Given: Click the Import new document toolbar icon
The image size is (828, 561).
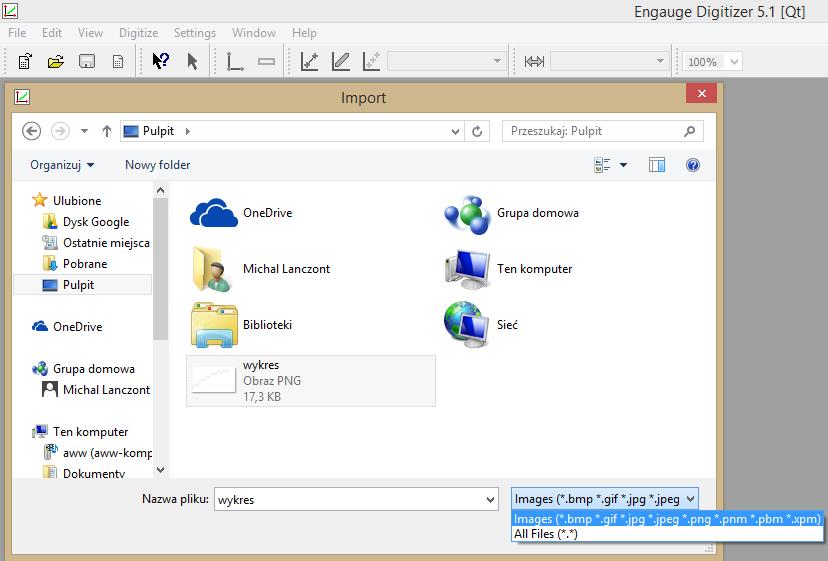Looking at the screenshot, I should [24, 61].
